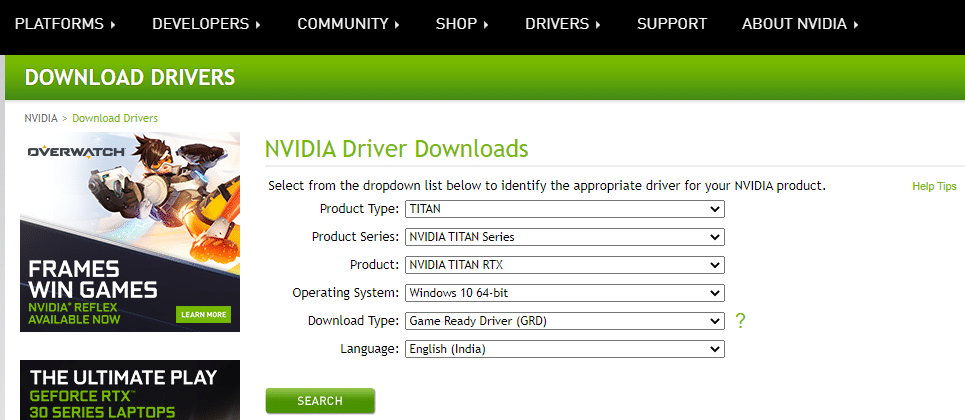
Task: Open the SHOP menu
Action: [462, 24]
